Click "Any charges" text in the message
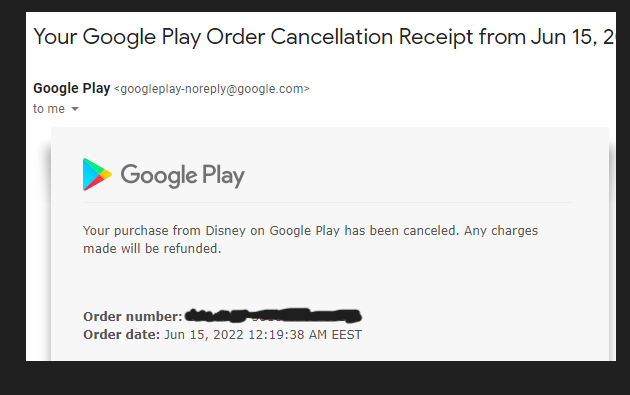 (501, 231)
